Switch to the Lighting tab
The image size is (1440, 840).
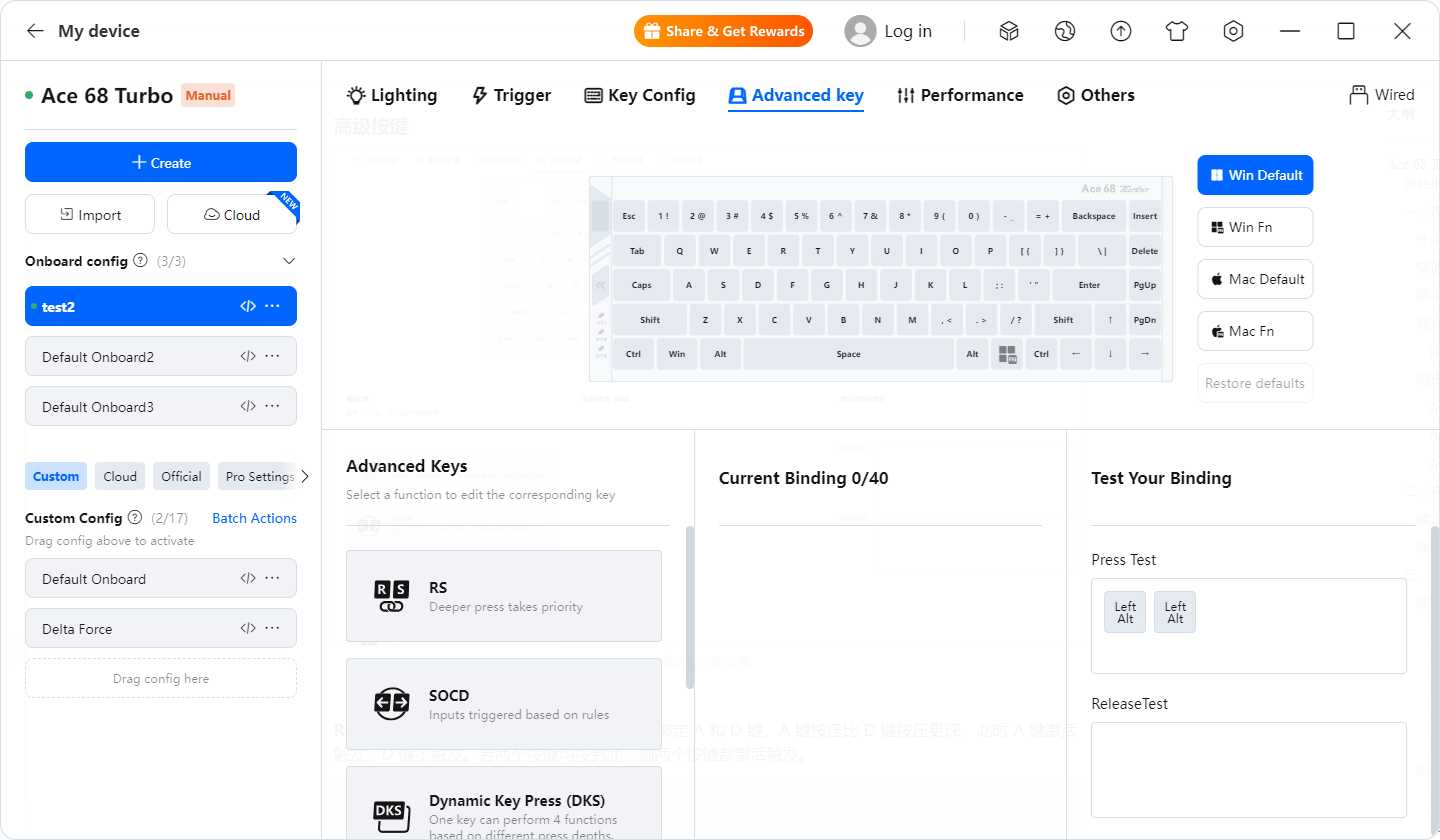(392, 95)
